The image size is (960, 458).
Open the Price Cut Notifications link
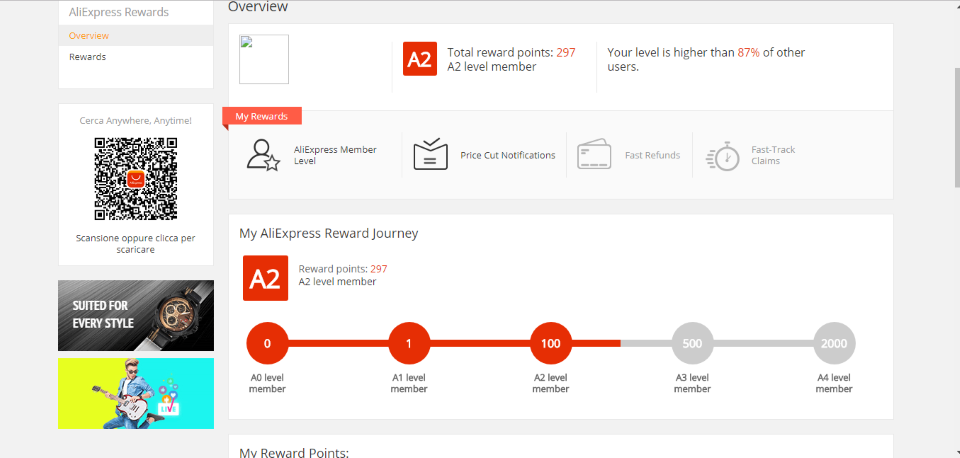(507, 155)
